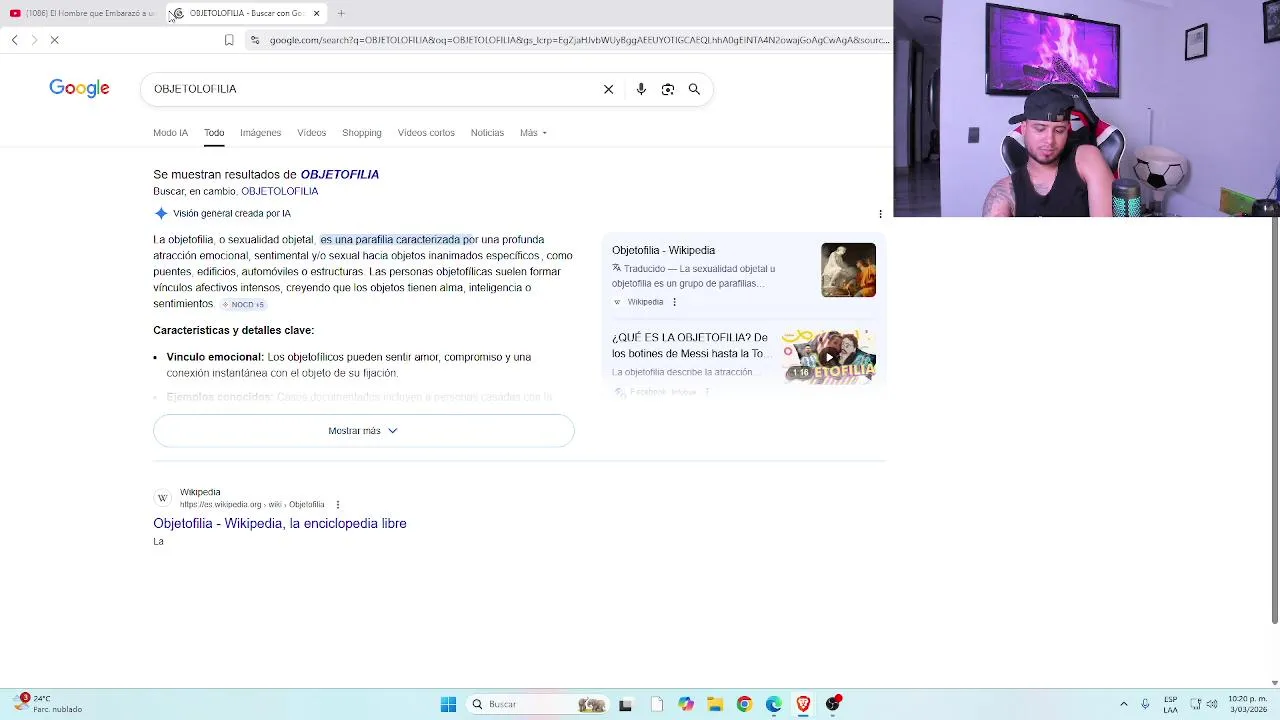1280x720 pixels.
Task: Click 'Características y detalles clave:' heading
Action: 233,330
